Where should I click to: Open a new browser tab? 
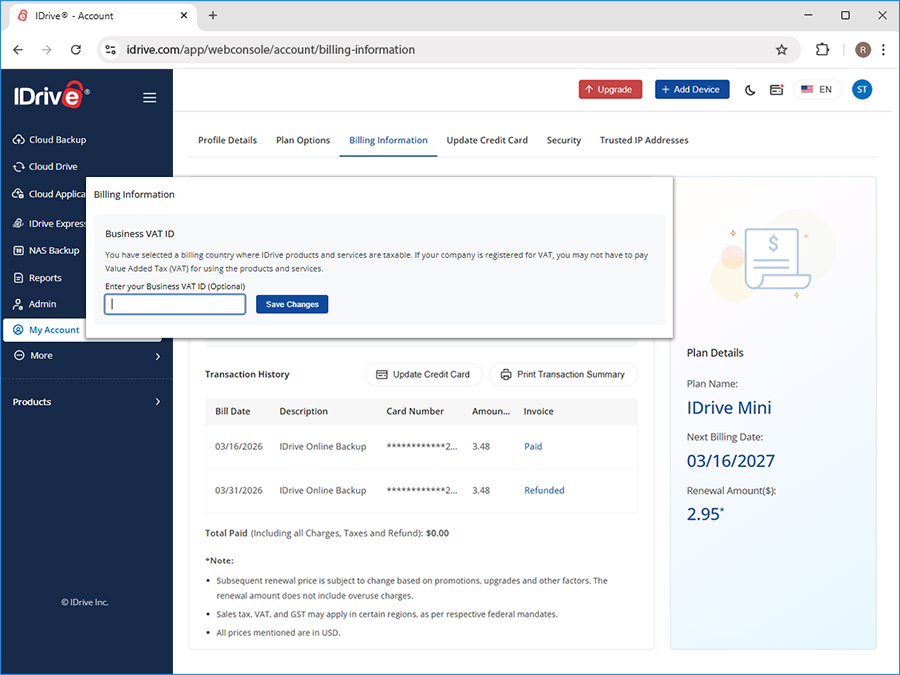point(213,15)
